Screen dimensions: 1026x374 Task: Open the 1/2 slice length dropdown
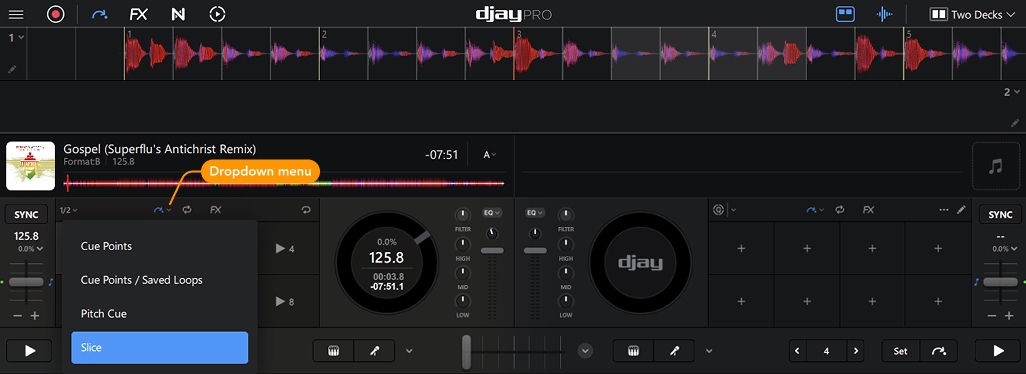tap(69, 210)
